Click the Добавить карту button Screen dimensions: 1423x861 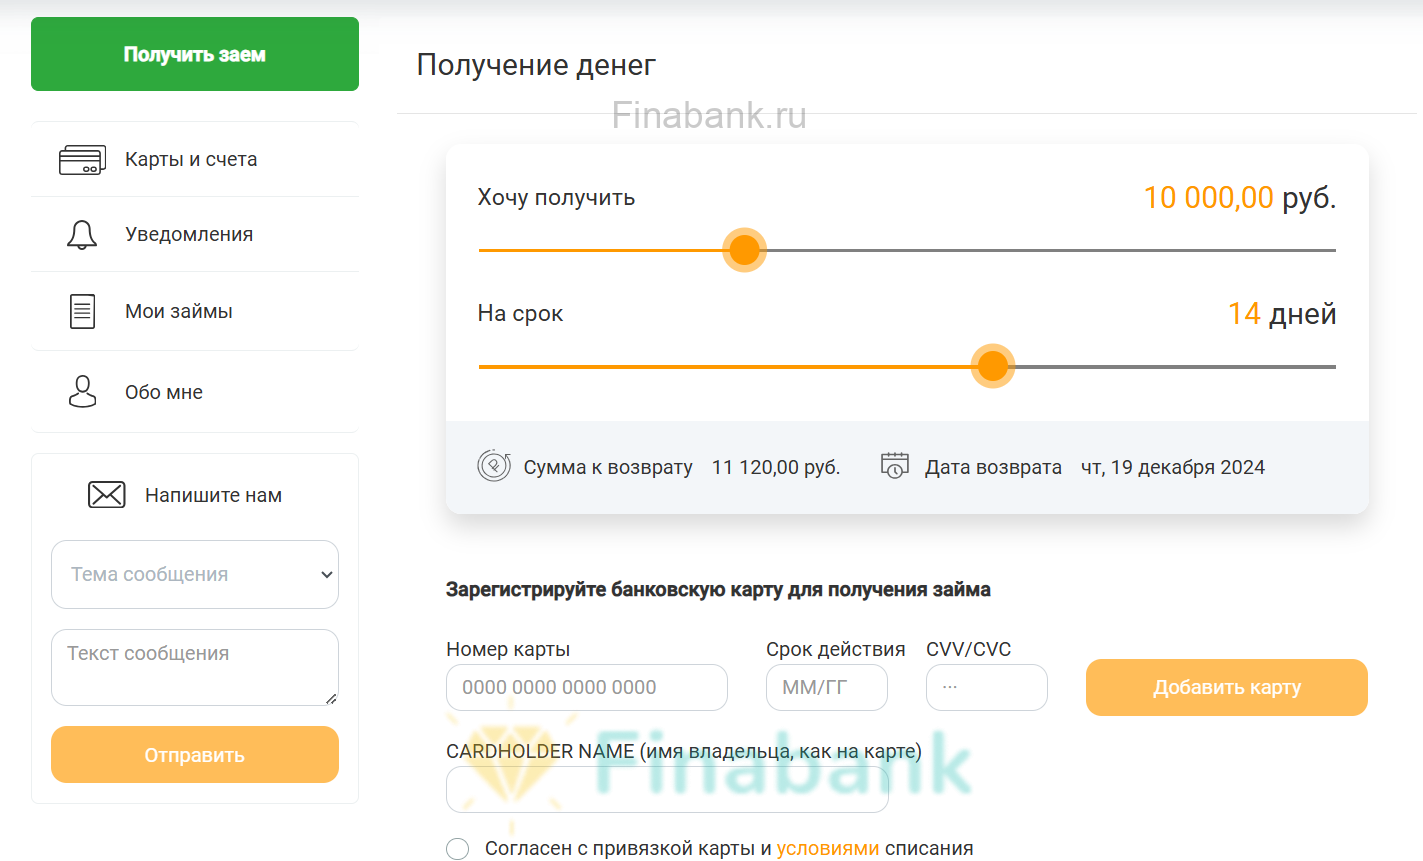pos(1227,687)
